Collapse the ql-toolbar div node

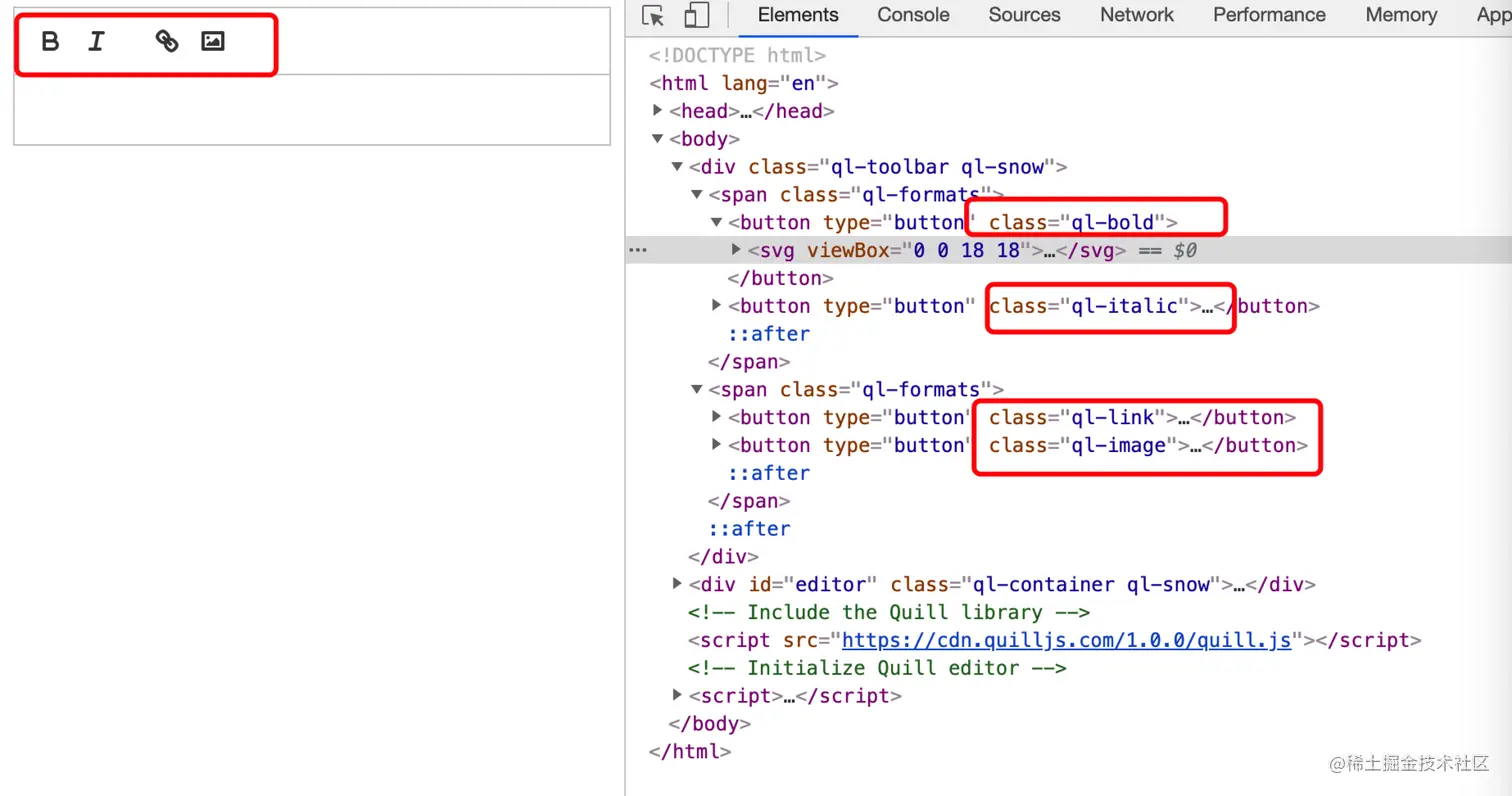(678, 167)
